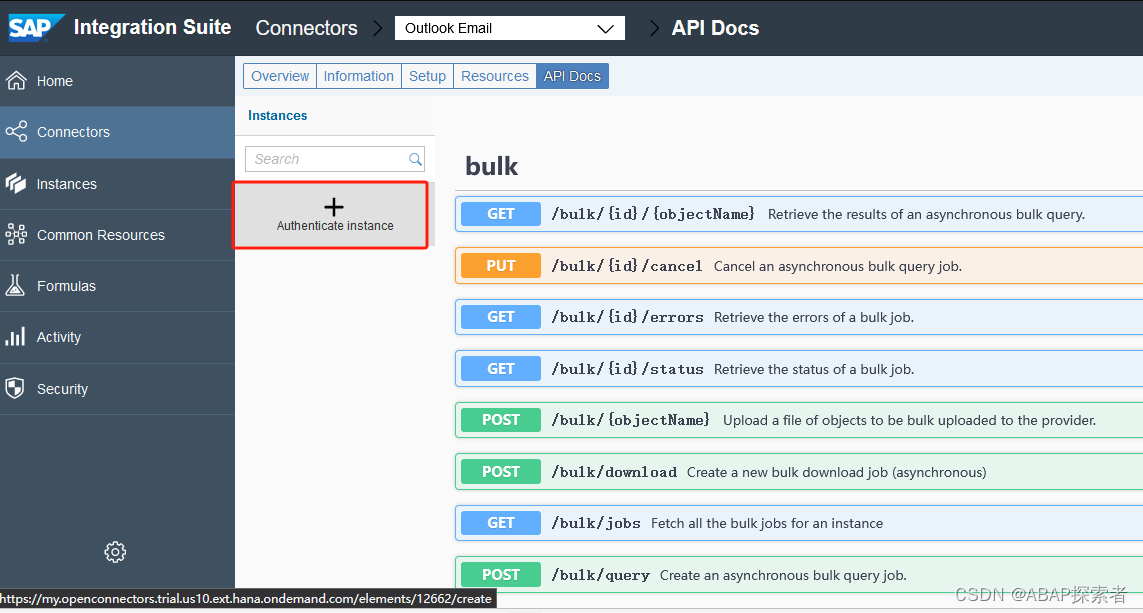Expand POST /bulk/query endpoint
Viewport: 1143px width, 613px height.
coord(799,574)
